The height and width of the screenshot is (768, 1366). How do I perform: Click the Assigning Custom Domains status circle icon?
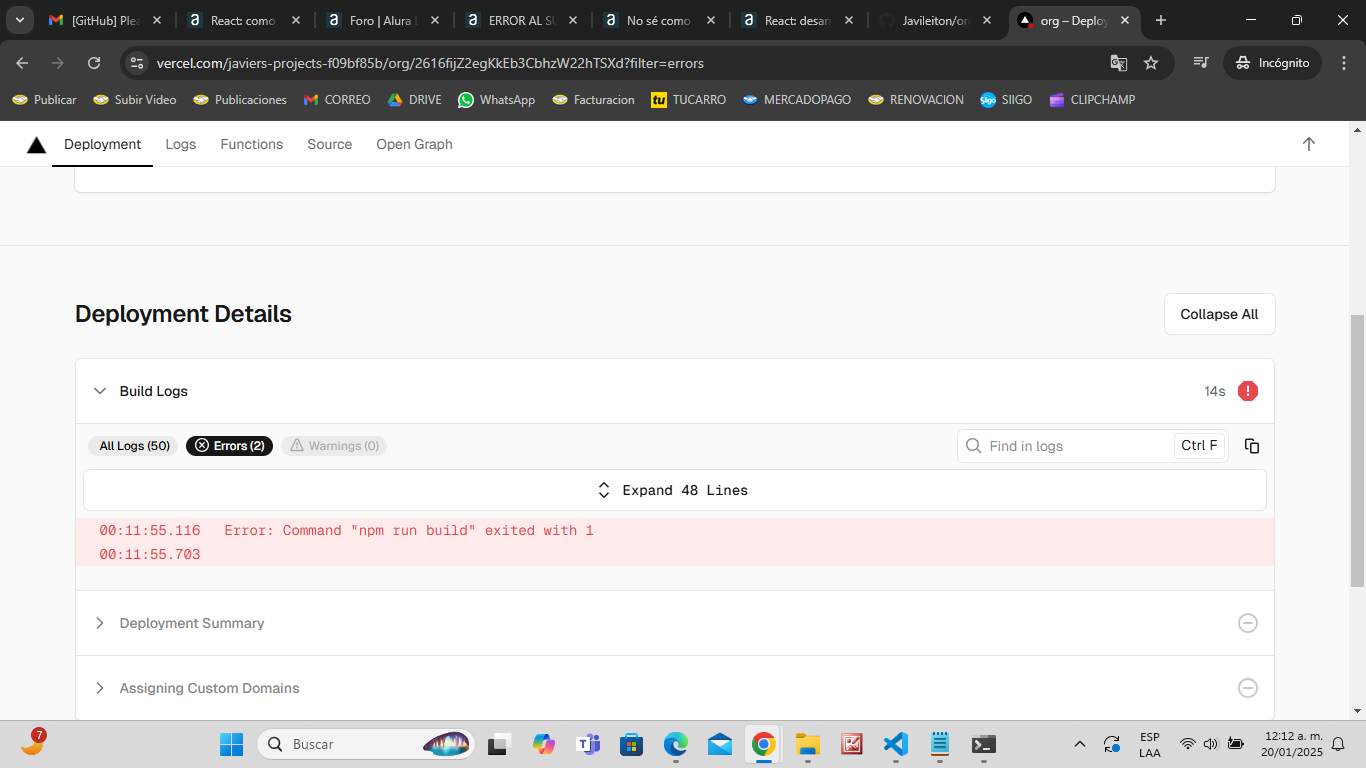1247,688
